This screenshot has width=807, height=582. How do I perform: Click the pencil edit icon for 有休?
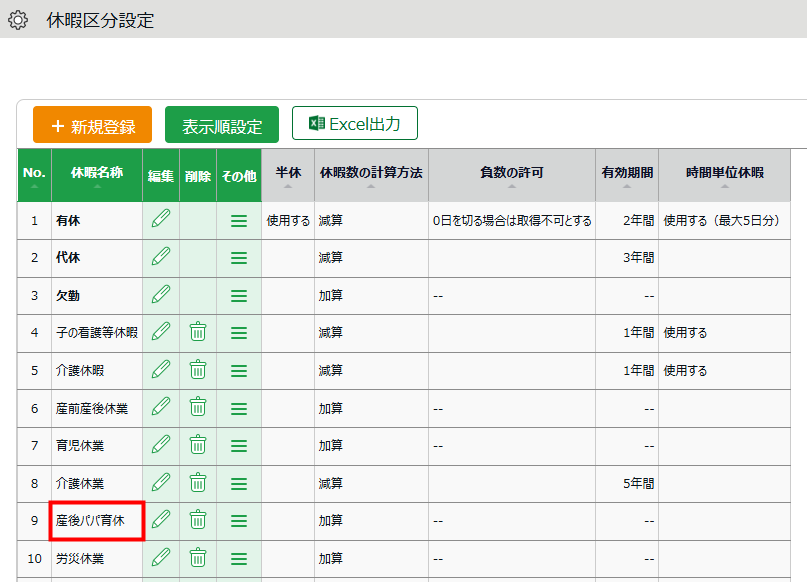pyautogui.click(x=160, y=220)
